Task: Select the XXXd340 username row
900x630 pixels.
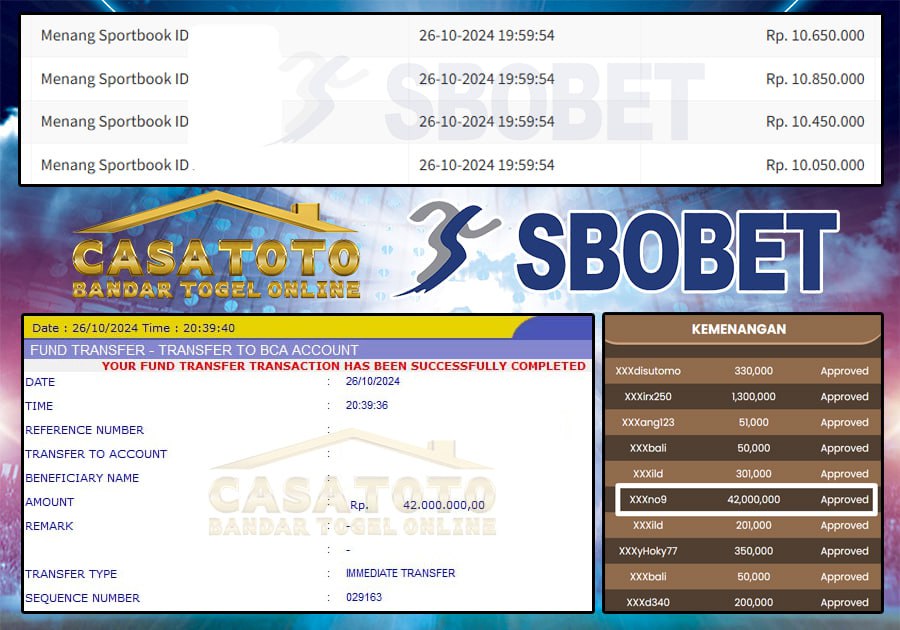Action: 648,602
